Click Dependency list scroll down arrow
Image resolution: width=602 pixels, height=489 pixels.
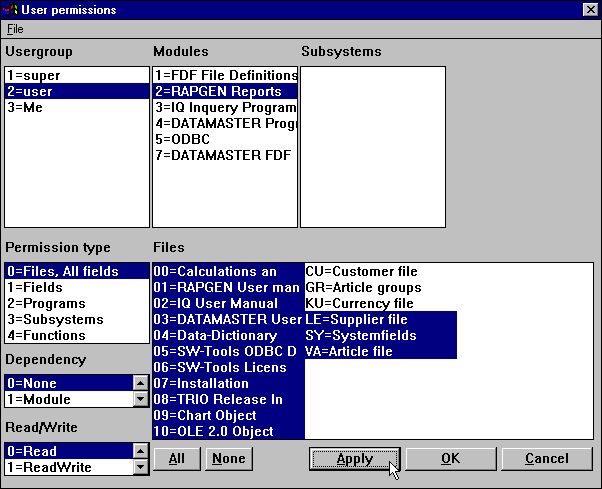click(x=141, y=399)
